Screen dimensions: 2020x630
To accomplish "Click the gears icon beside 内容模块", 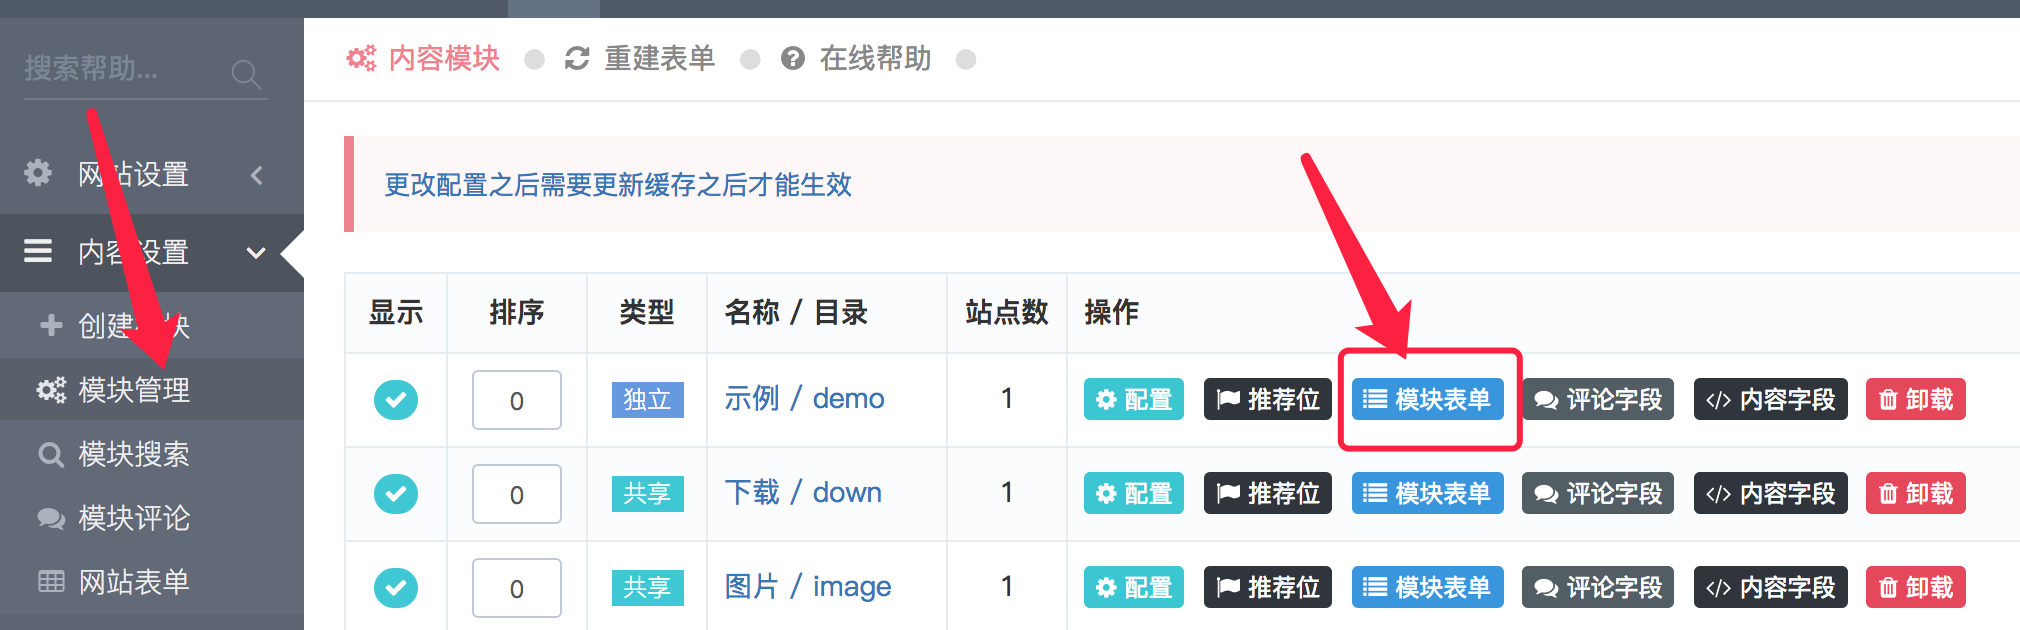I will [361, 58].
